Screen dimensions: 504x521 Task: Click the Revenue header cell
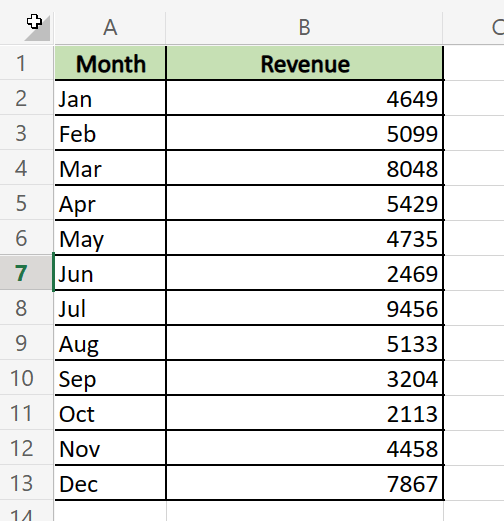pos(304,63)
